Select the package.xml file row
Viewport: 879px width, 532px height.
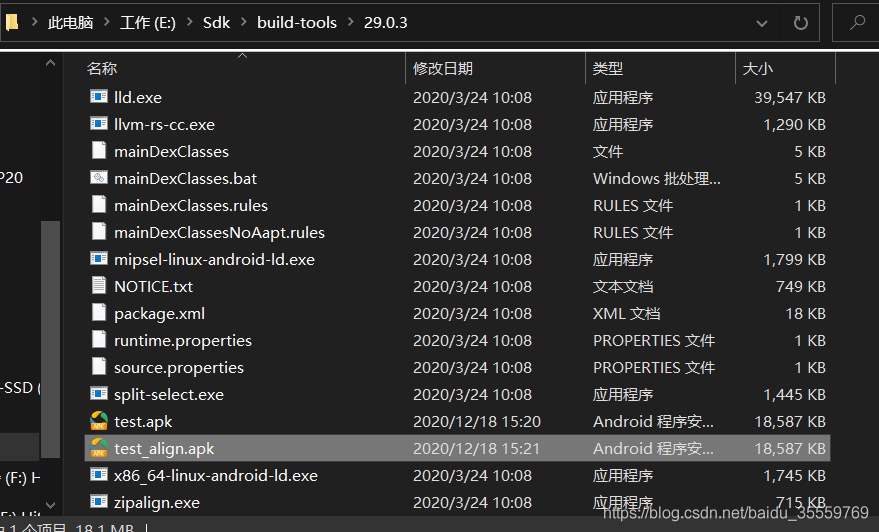tap(457, 313)
